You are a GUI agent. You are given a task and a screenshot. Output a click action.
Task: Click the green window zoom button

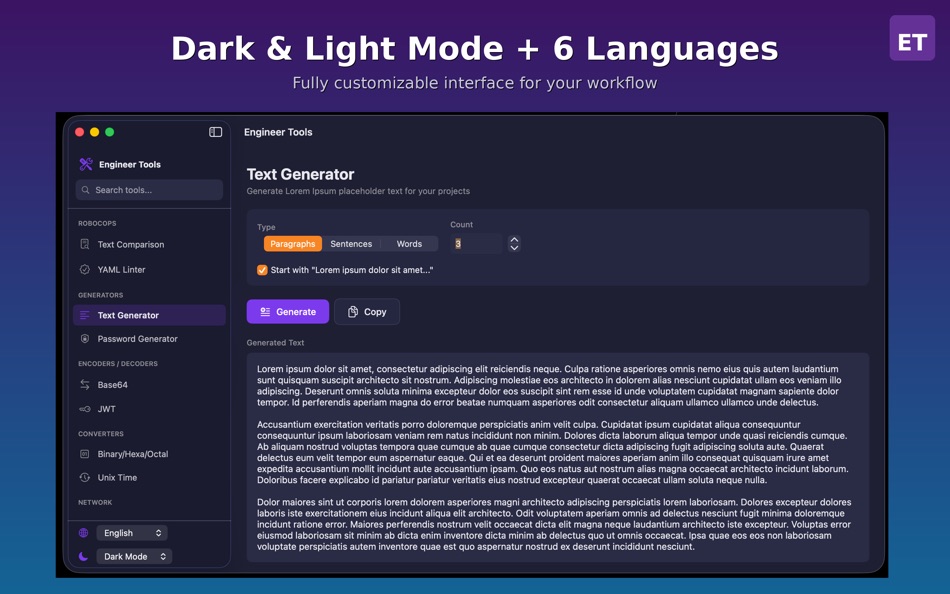tap(110, 132)
